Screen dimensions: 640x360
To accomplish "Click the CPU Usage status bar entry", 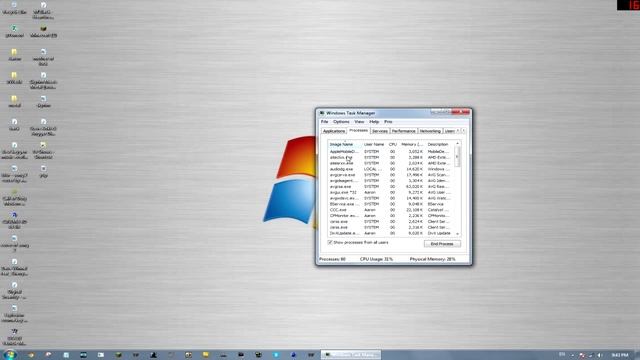I will tap(376, 259).
